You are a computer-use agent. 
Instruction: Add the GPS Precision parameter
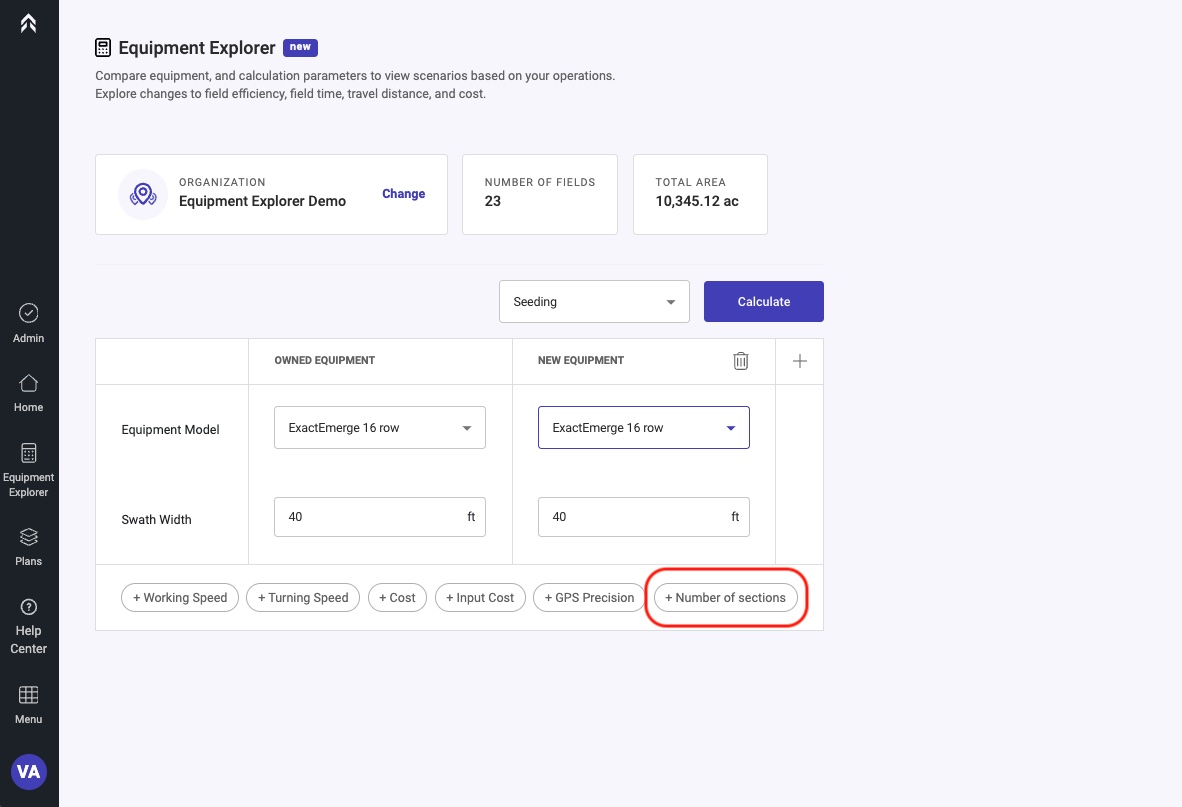(589, 598)
